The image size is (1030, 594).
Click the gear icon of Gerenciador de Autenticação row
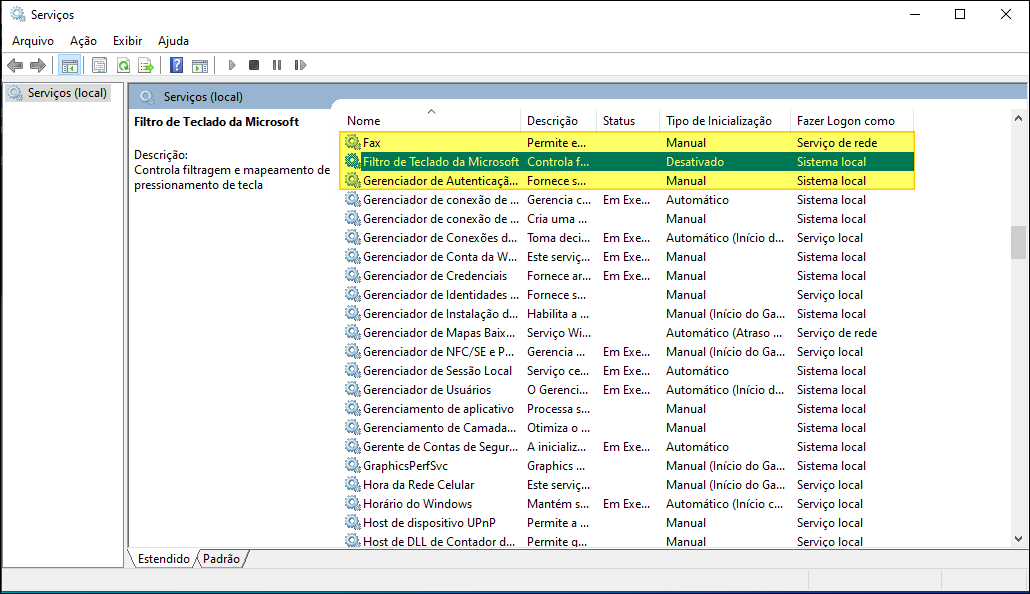click(353, 180)
